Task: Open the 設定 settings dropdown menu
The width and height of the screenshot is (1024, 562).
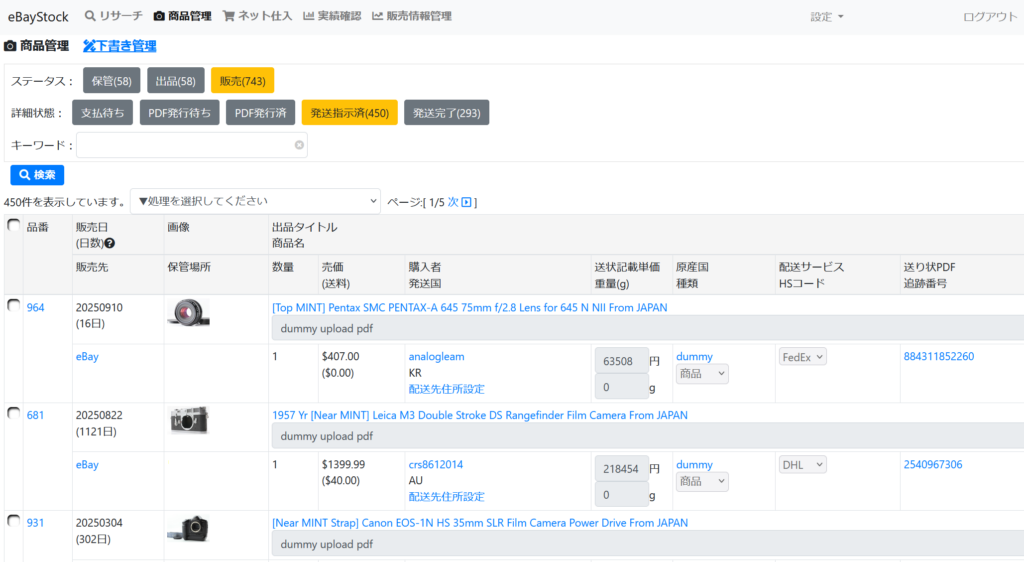Action: pos(827,17)
